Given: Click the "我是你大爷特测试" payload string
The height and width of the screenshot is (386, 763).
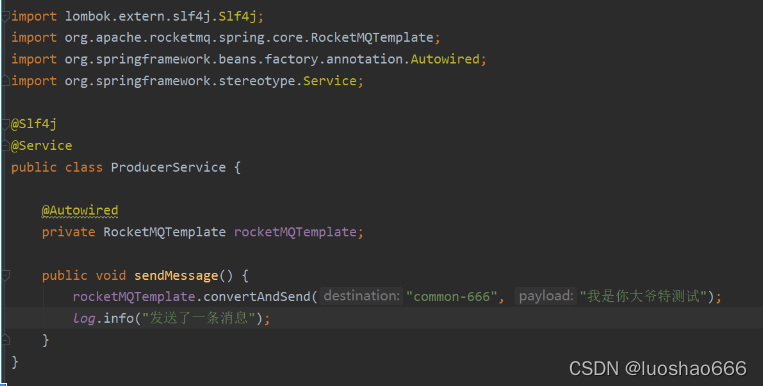Looking at the screenshot, I should click(x=643, y=296).
